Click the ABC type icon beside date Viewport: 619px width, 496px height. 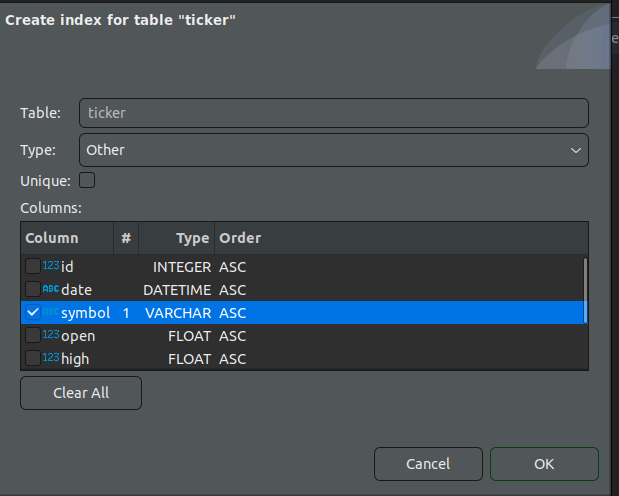click(51, 289)
